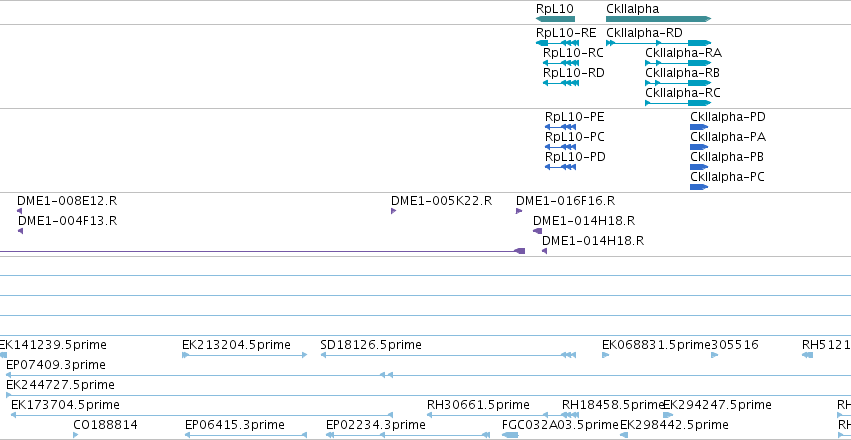The height and width of the screenshot is (440, 851).
Task: Open the RpL10-RE transcript label
Action: pos(566,33)
